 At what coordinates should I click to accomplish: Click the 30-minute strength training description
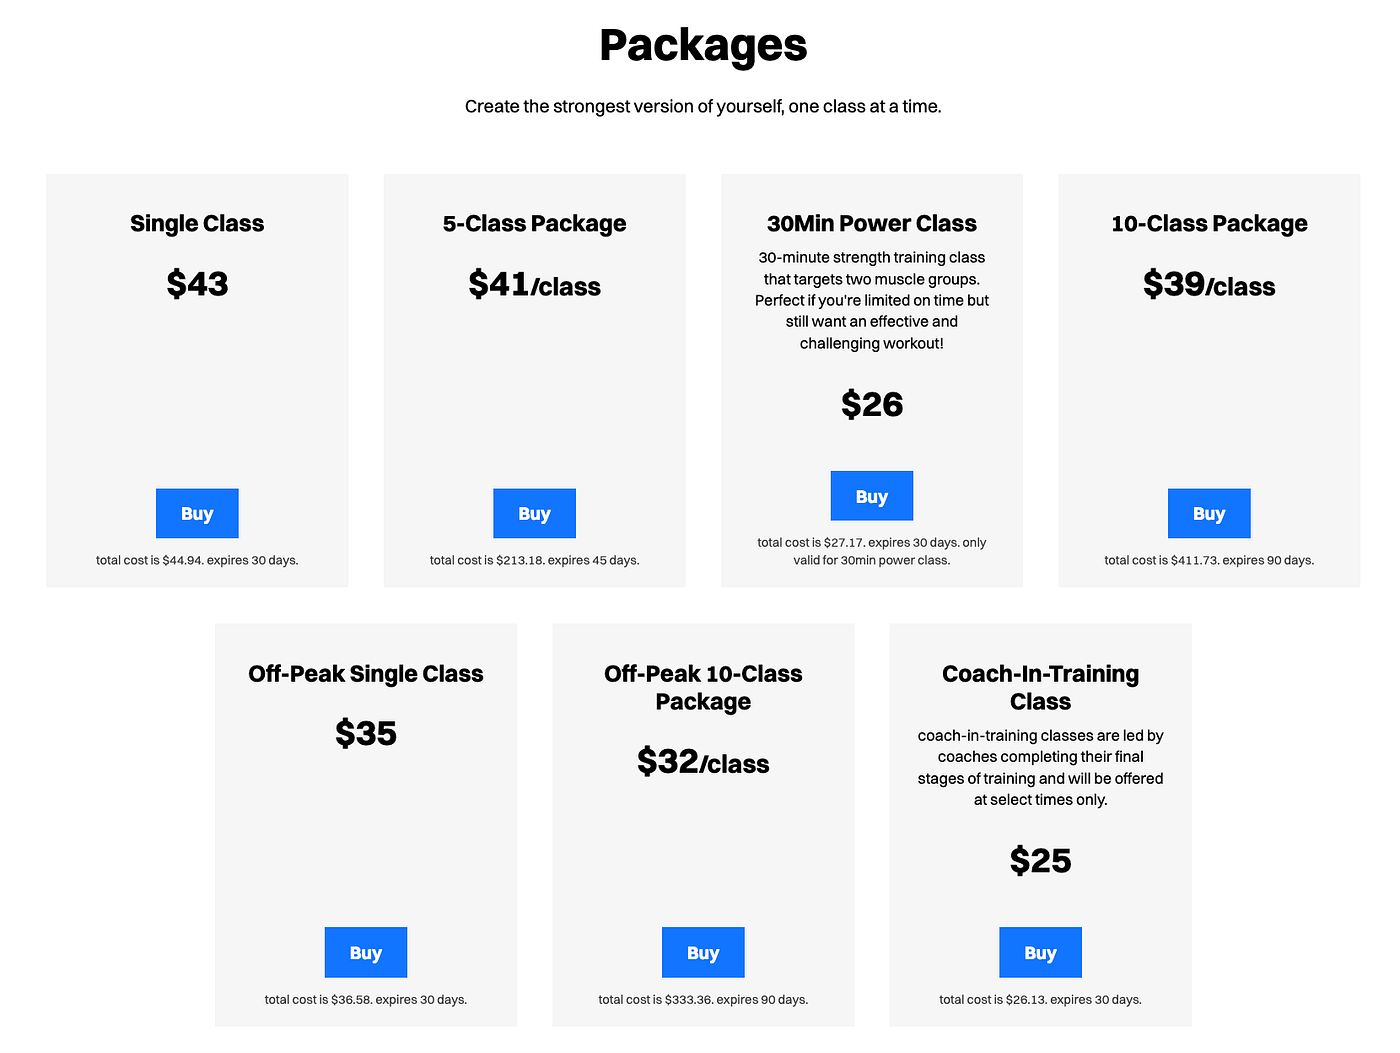871,300
